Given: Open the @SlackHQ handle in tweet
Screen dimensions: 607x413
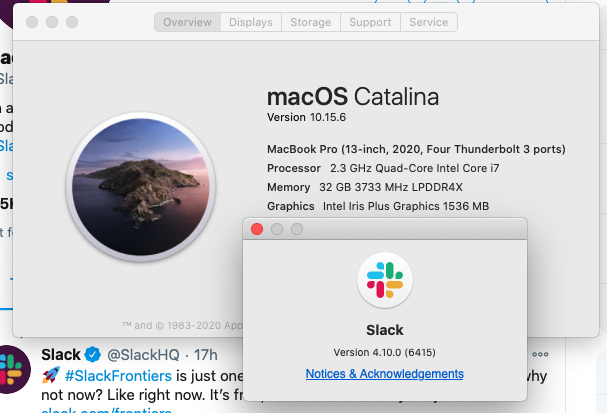Looking at the screenshot, I should tap(143, 355).
